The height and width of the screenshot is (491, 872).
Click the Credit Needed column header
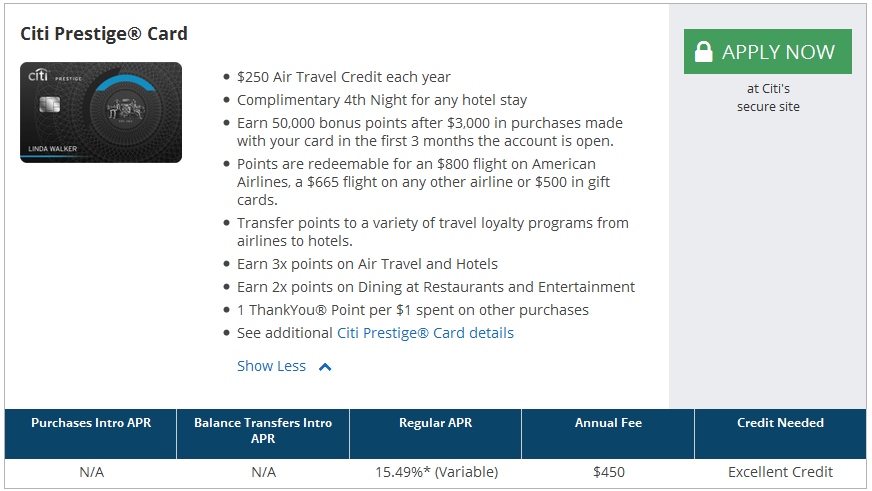click(x=780, y=423)
